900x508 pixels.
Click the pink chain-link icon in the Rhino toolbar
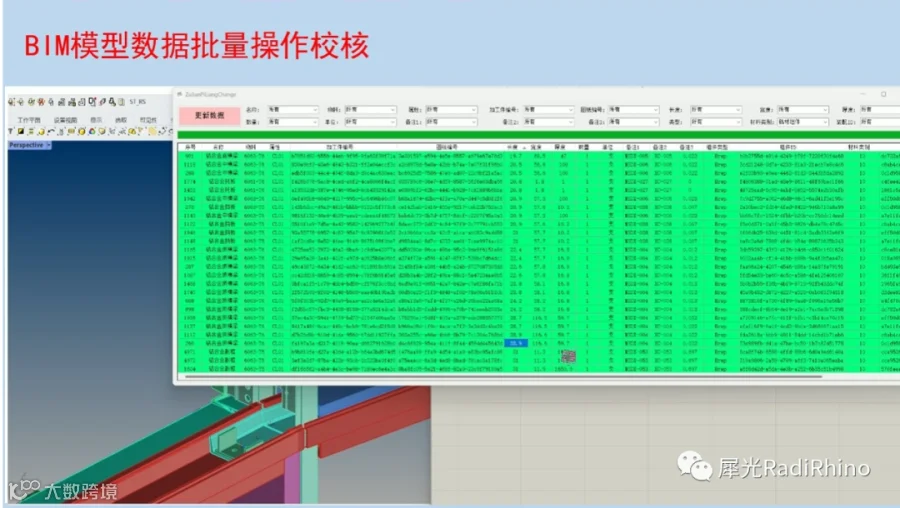[102, 102]
